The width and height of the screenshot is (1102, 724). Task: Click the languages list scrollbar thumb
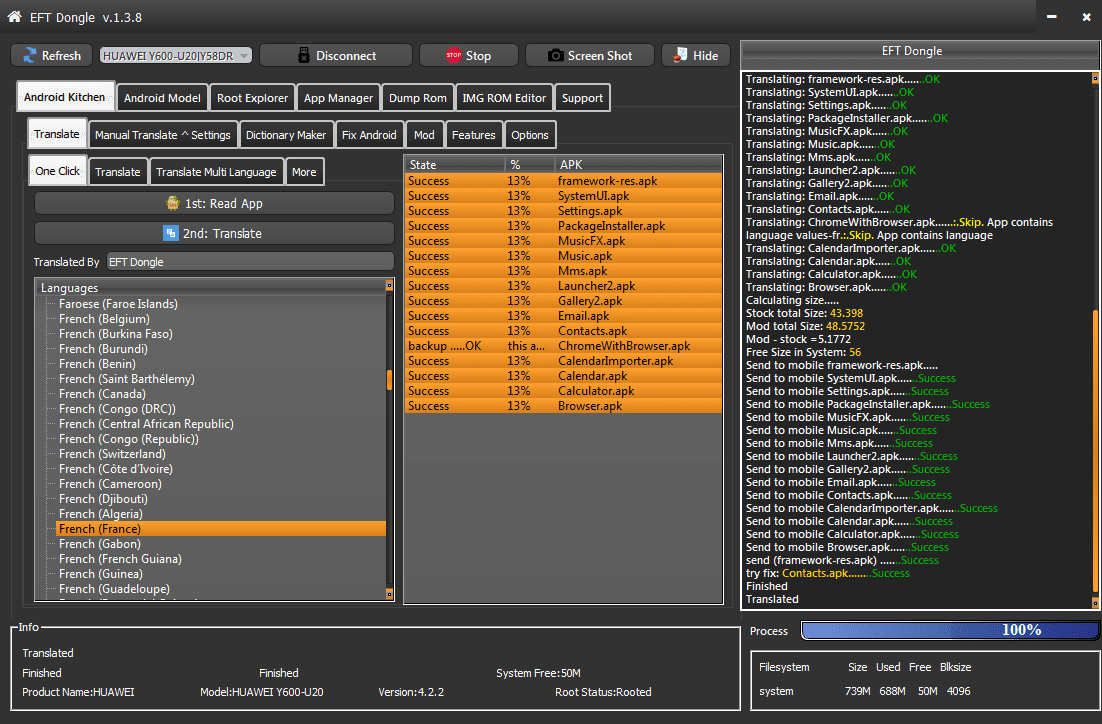point(389,380)
